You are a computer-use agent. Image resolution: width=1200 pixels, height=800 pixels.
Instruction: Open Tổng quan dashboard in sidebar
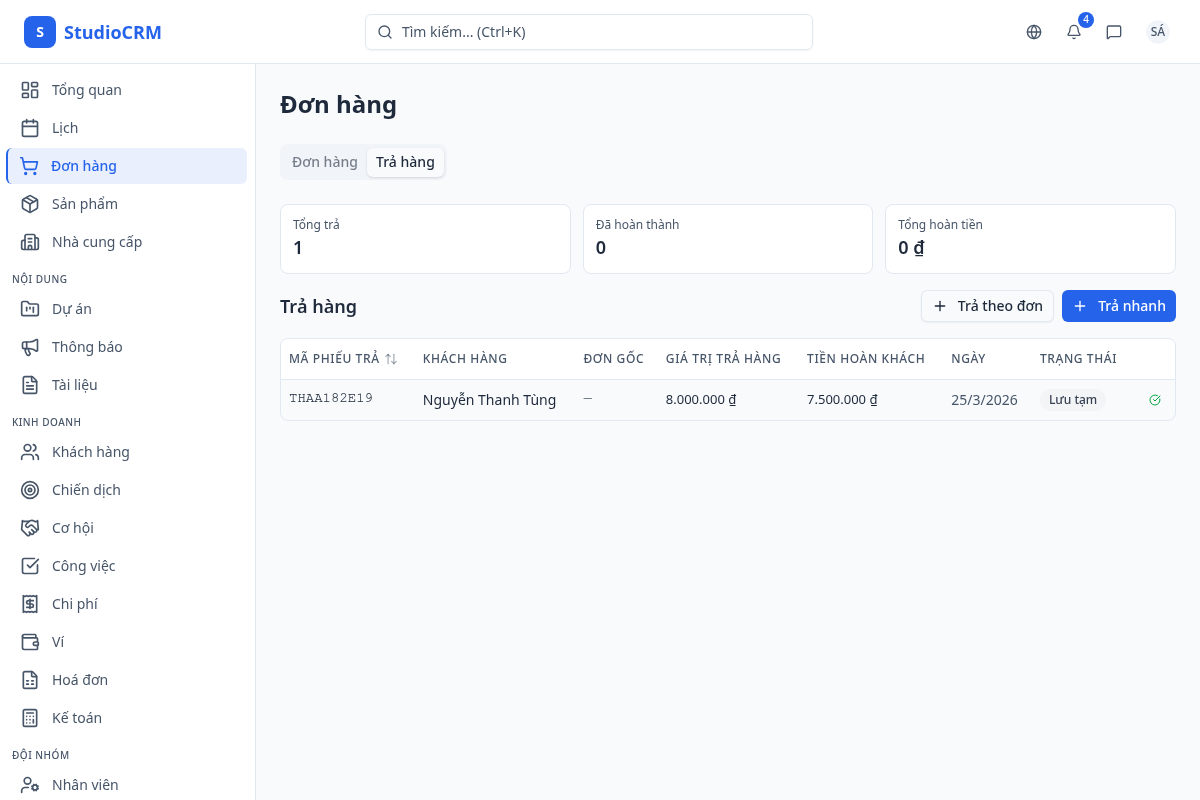click(86, 90)
